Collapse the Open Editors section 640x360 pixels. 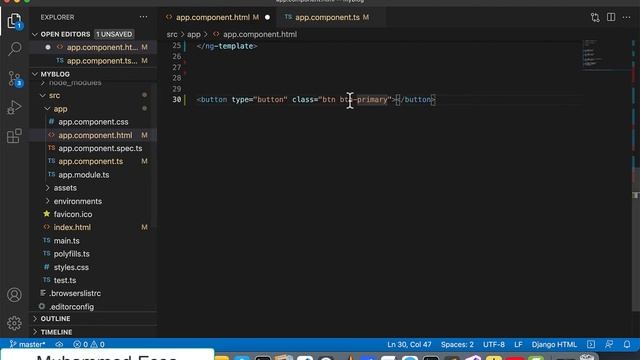(35, 34)
